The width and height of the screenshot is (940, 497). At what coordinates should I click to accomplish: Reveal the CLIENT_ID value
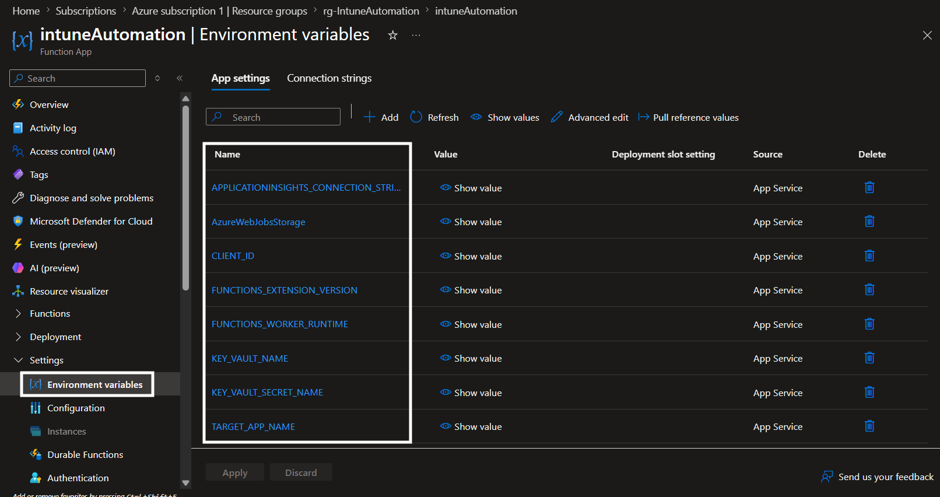click(471, 256)
